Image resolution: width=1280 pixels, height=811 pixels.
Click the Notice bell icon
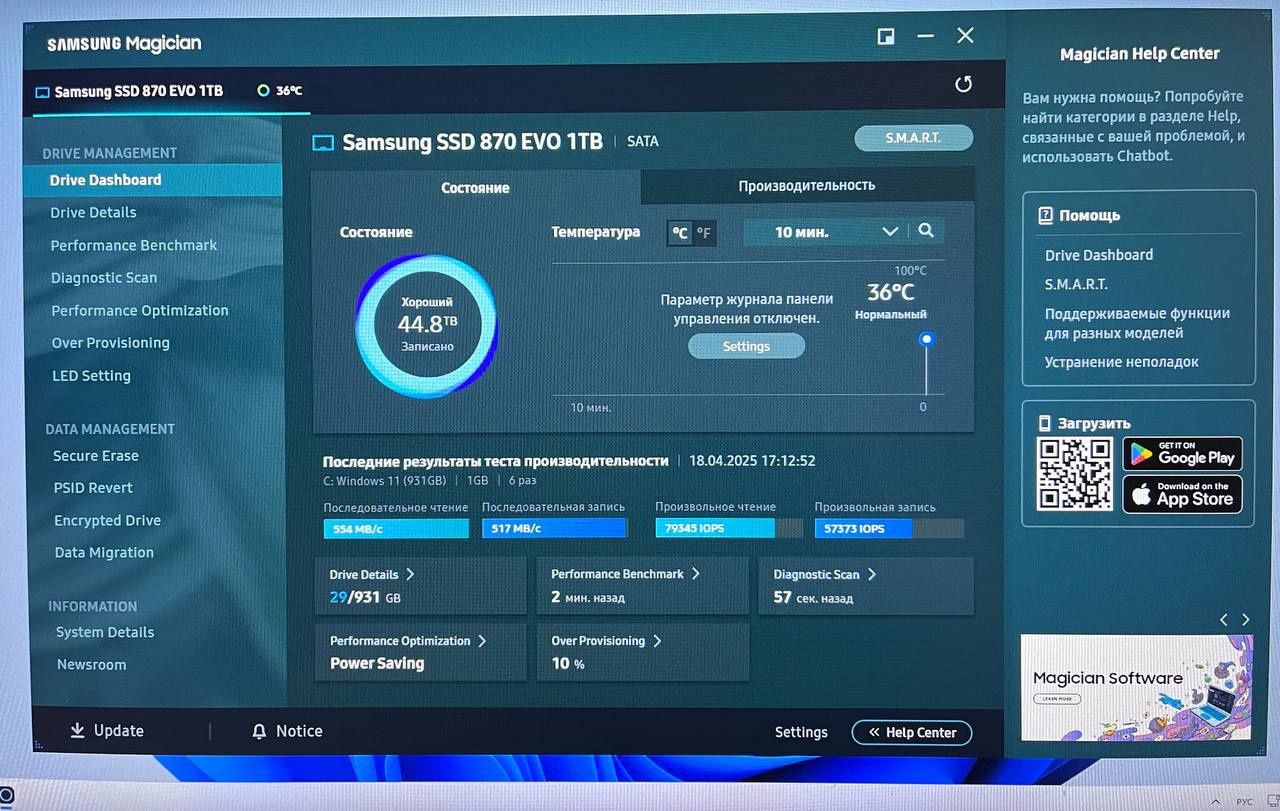[260, 731]
